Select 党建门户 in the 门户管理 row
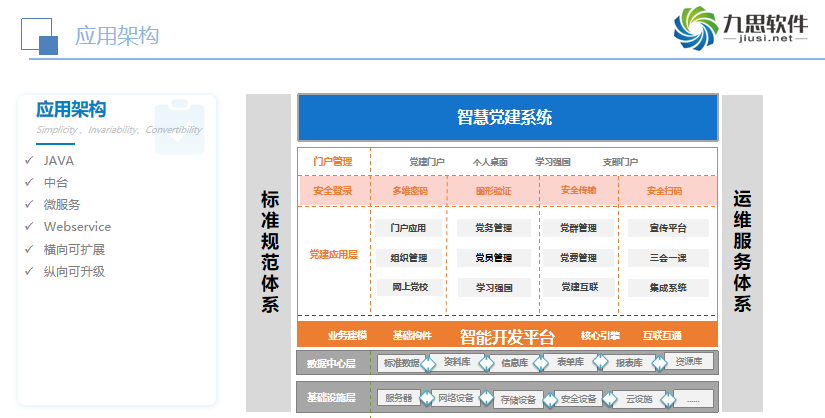 pyautogui.click(x=427, y=162)
